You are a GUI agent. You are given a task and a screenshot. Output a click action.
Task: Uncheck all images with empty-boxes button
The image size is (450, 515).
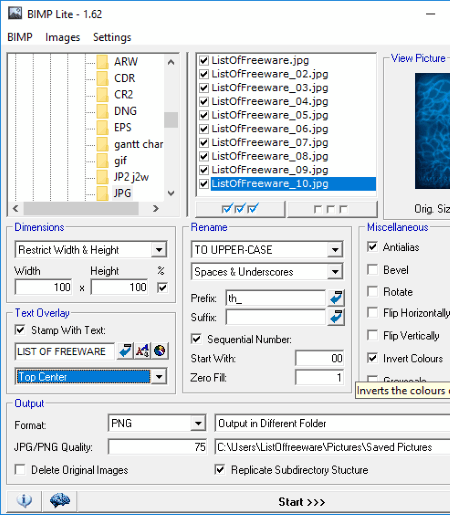point(332,209)
